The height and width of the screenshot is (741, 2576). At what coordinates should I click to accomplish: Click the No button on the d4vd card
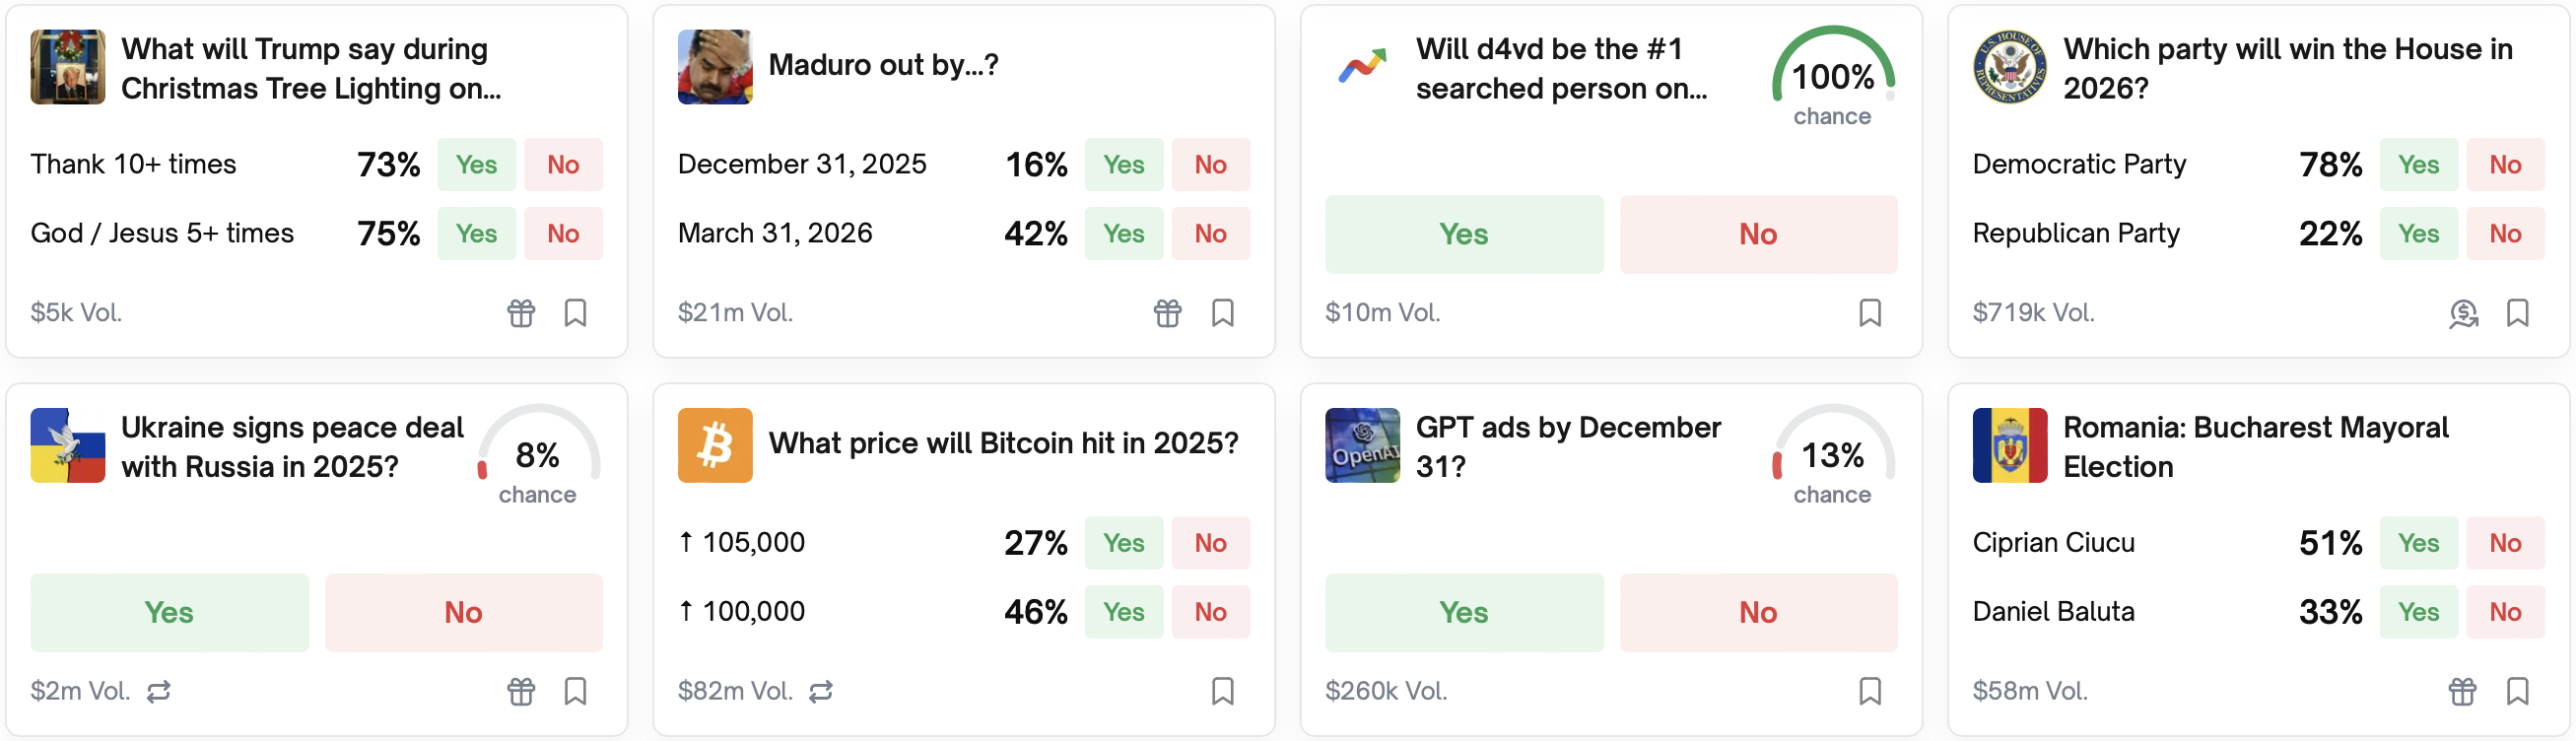tap(1757, 233)
